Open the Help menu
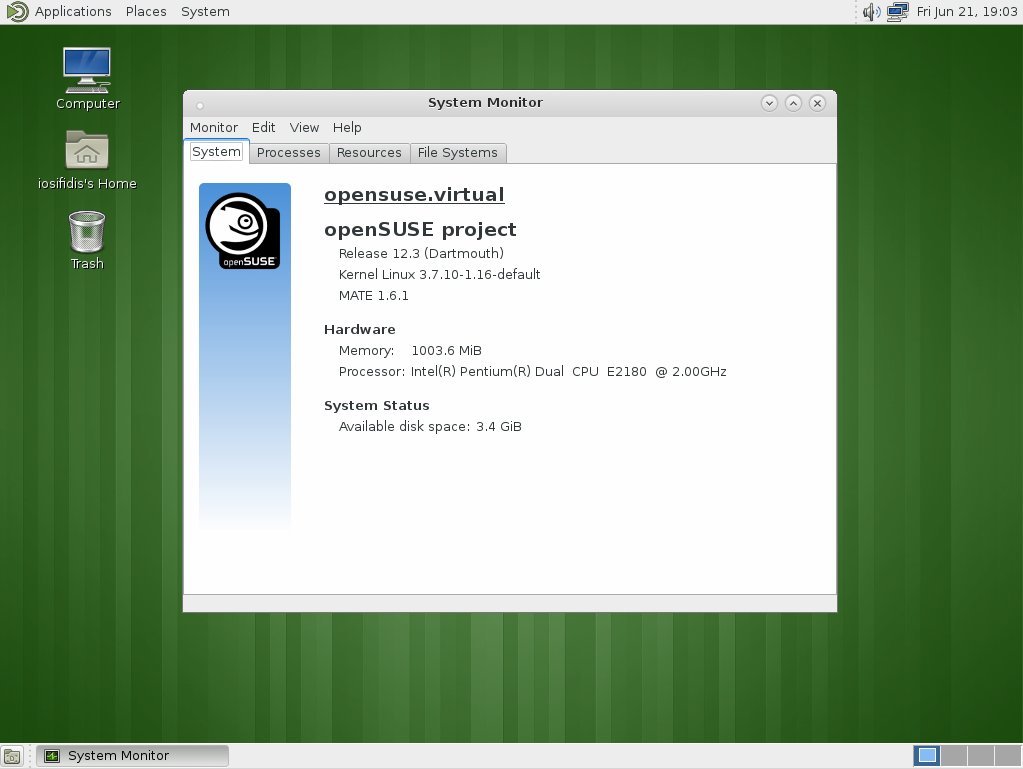Image resolution: width=1023 pixels, height=769 pixels. (347, 128)
